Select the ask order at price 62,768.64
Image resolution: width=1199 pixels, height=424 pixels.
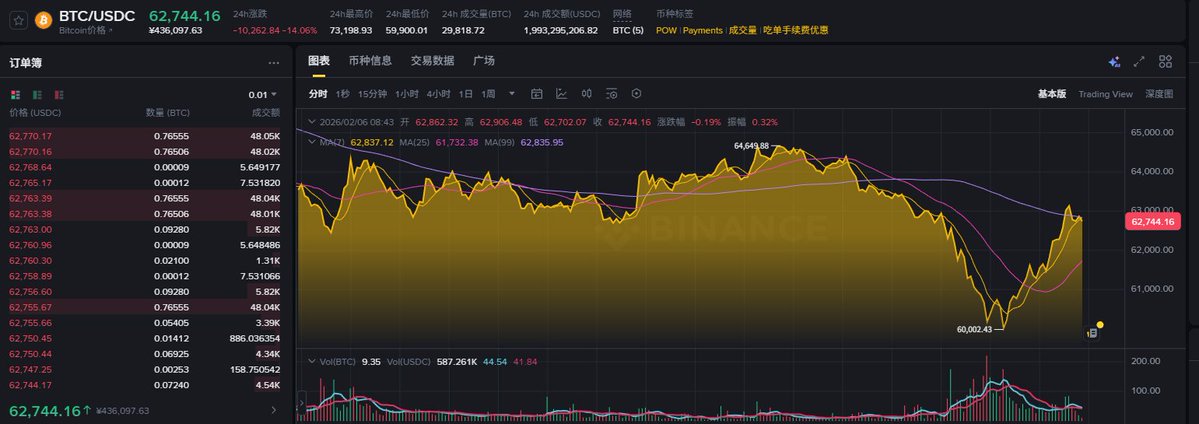pos(145,167)
